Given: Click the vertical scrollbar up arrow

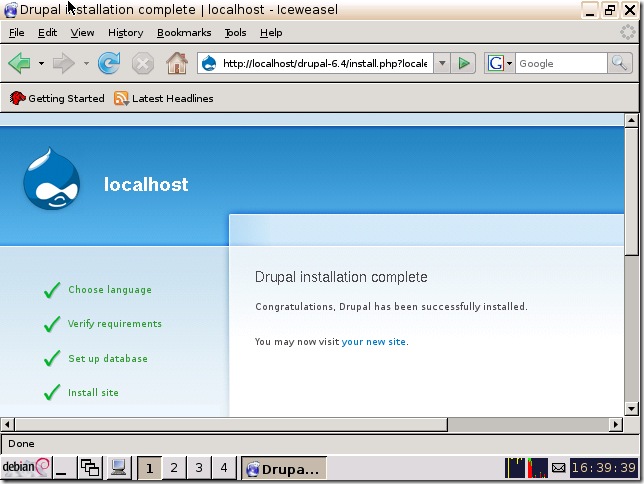Looking at the screenshot, I should 631,120.
